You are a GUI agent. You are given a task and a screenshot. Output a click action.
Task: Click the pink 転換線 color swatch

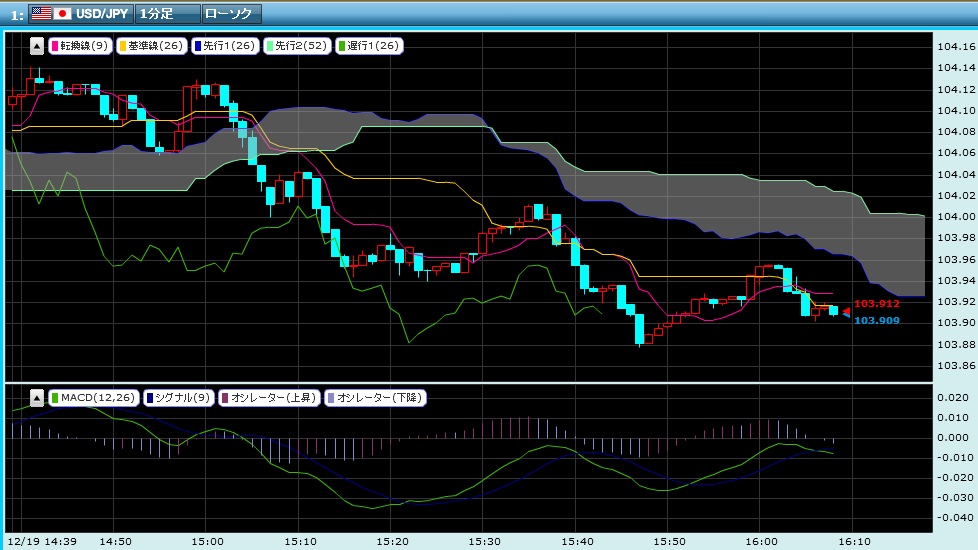click(55, 46)
